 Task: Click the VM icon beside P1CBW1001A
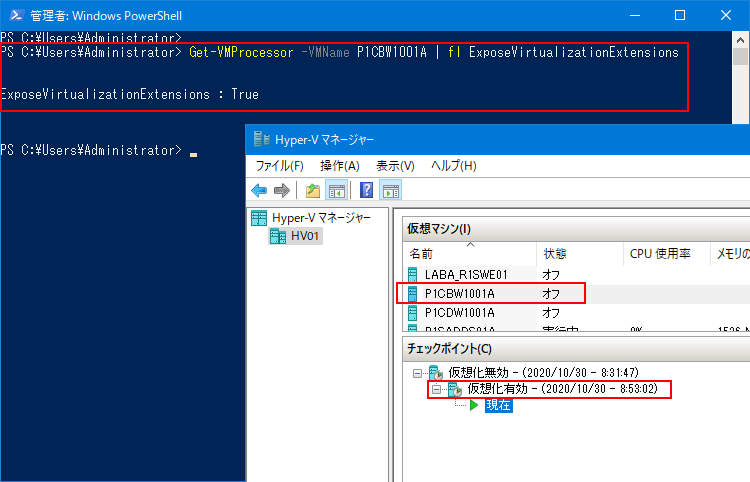pos(412,294)
